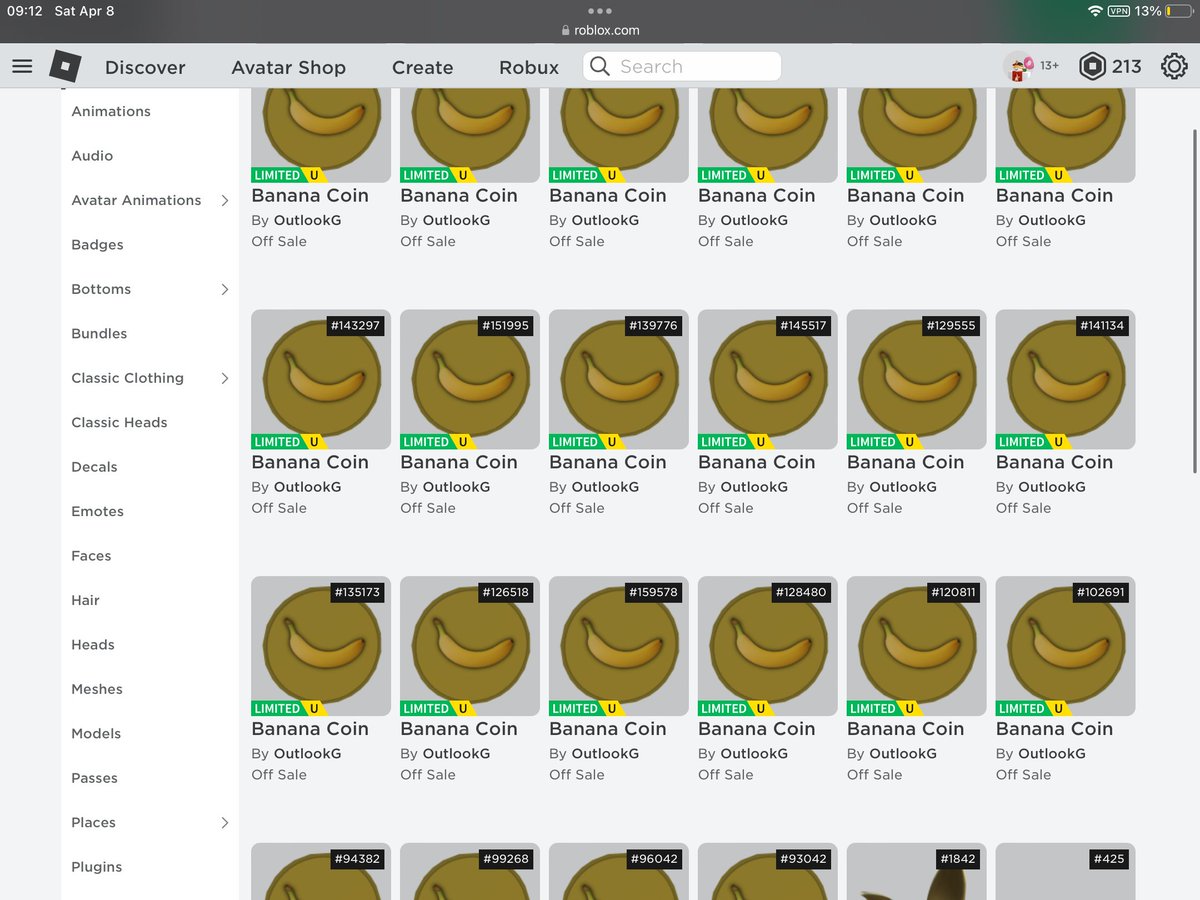Viewport: 1200px width, 900px height.
Task: Select the Decals category
Action: click(94, 467)
